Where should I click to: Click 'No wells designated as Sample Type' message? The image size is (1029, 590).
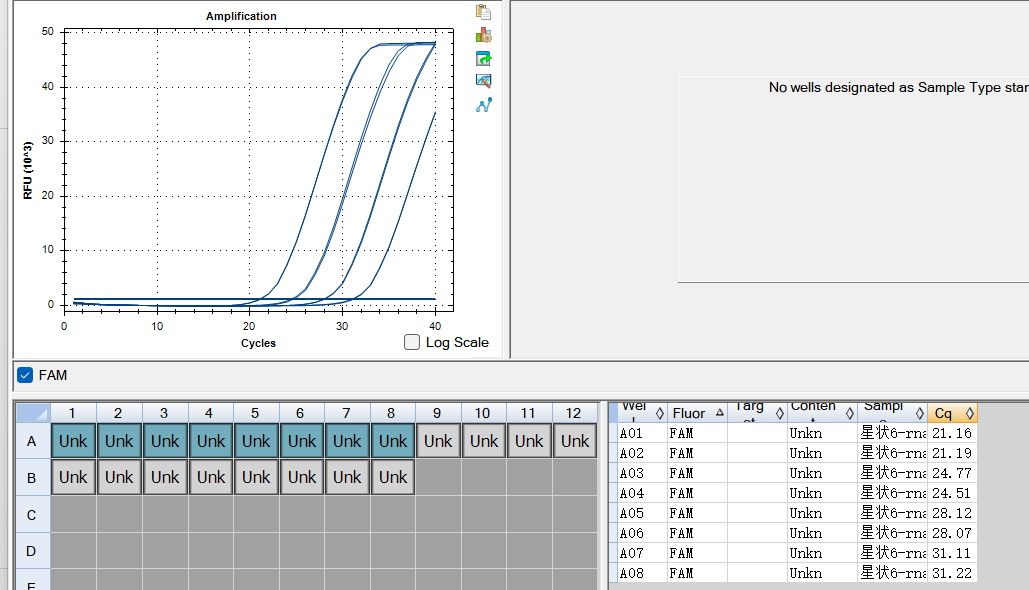point(898,87)
